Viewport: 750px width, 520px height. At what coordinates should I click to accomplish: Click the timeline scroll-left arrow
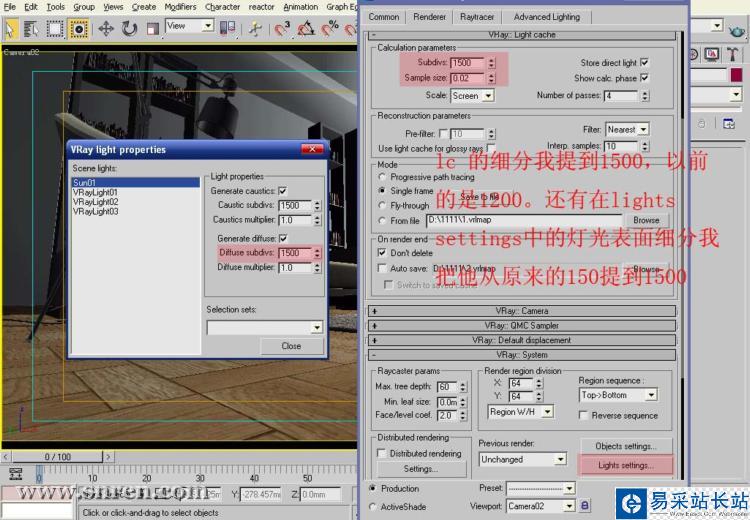pyautogui.click(x=6, y=457)
